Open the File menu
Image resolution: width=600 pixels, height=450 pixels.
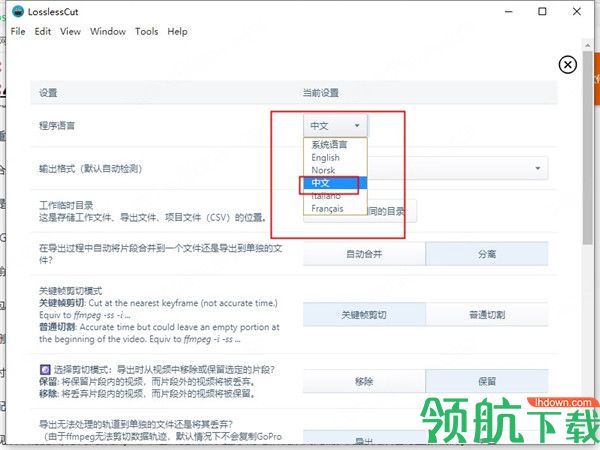[x=18, y=31]
